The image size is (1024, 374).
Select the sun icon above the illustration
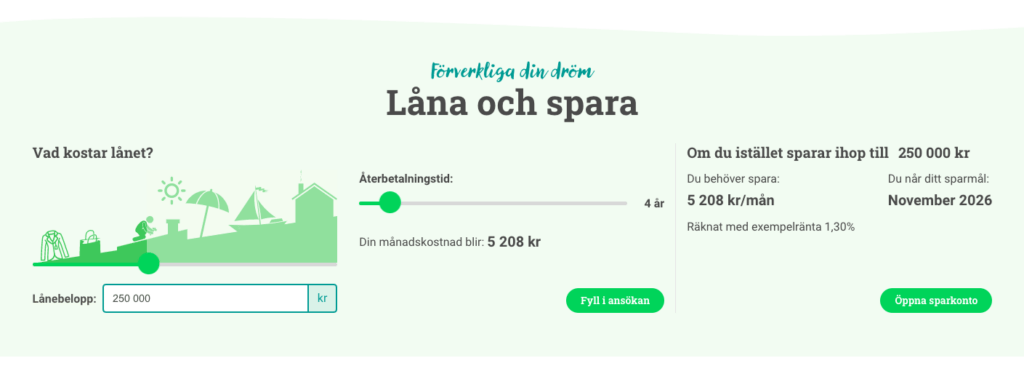coord(172,190)
